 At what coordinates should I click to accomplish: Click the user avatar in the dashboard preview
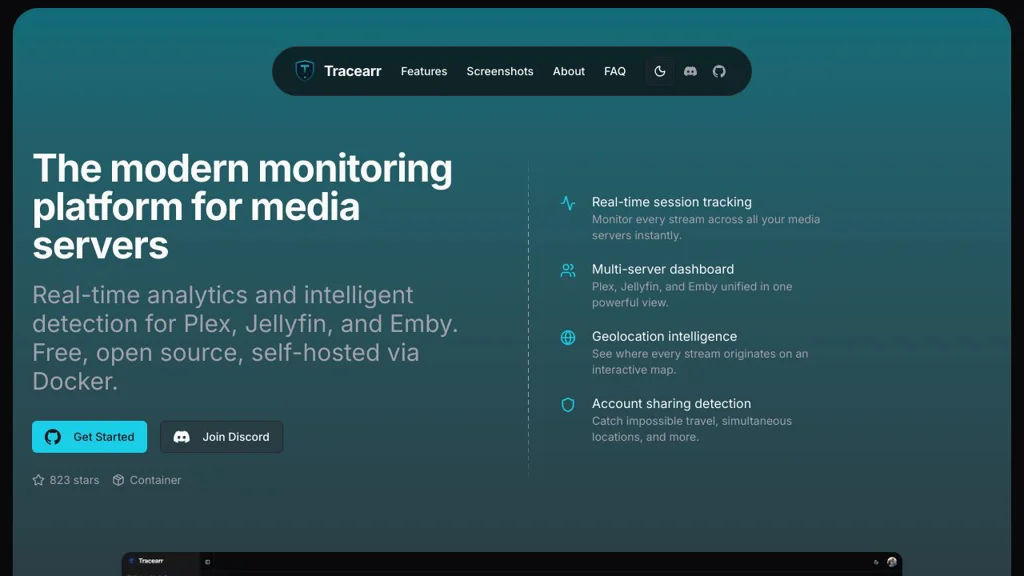click(891, 562)
